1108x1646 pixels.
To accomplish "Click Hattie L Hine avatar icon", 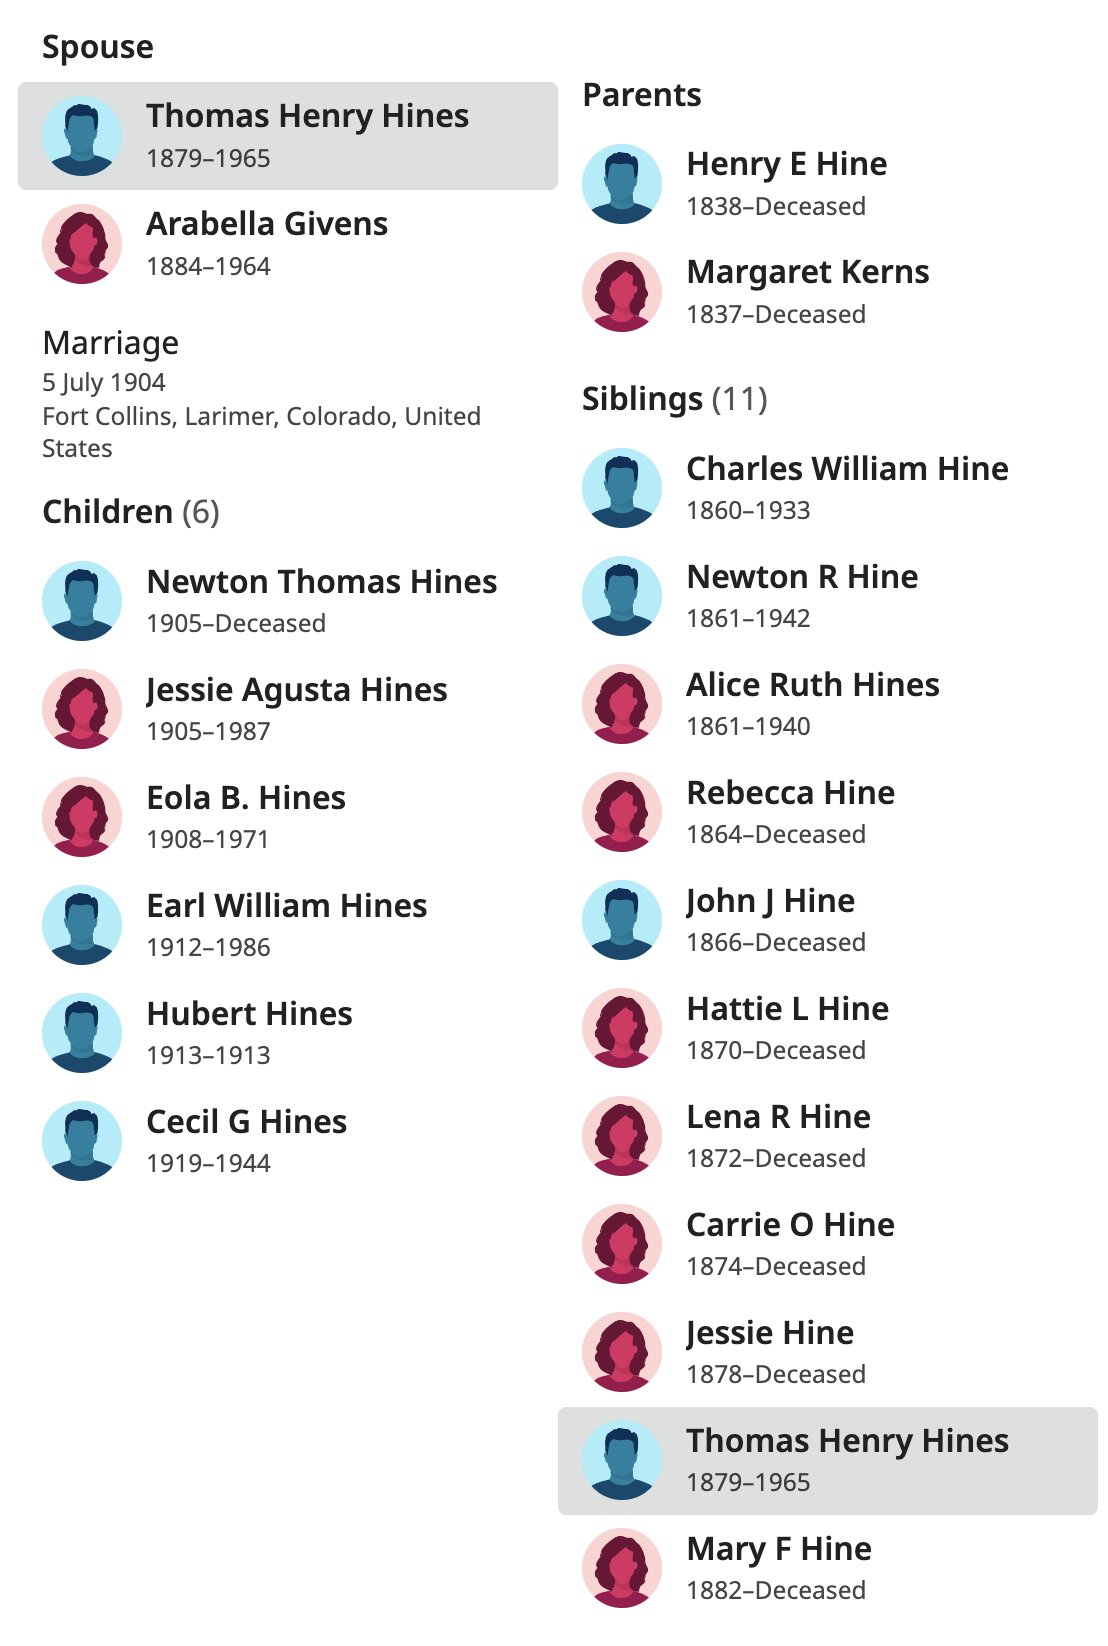I will point(622,1028).
